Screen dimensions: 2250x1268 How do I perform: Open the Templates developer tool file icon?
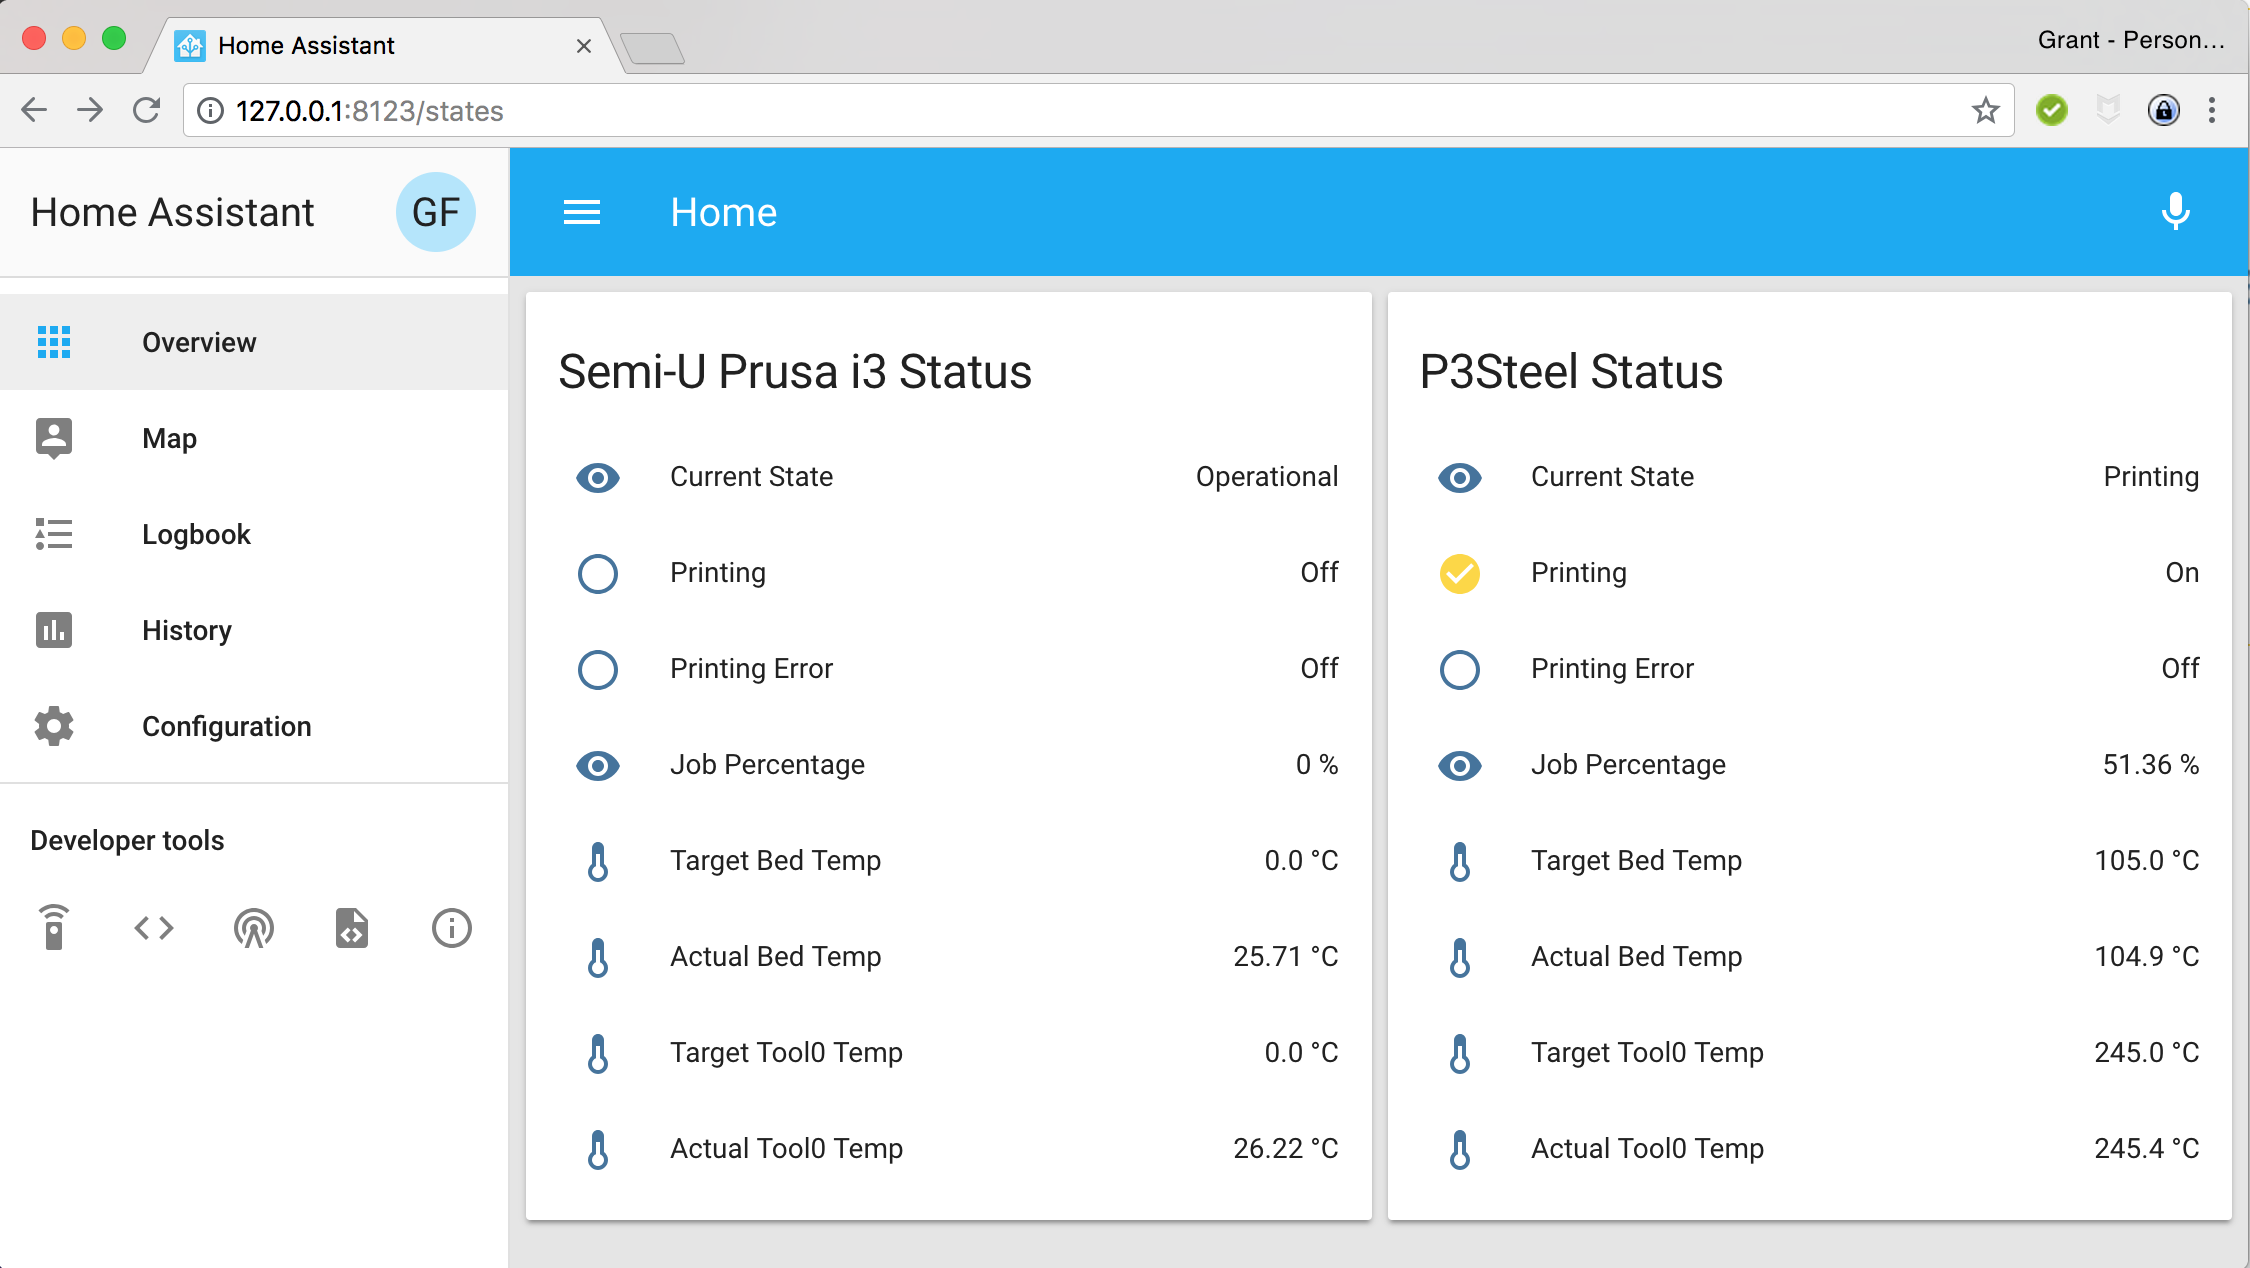(x=352, y=928)
